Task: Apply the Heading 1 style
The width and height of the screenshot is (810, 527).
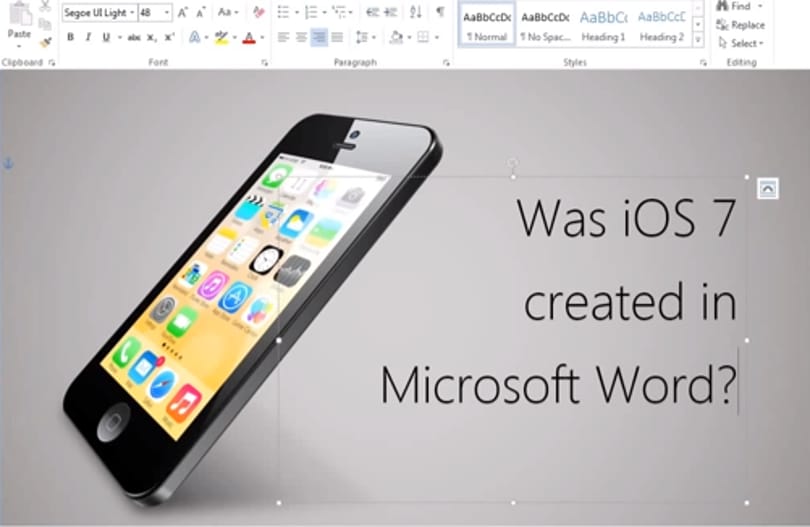Action: pos(603,26)
